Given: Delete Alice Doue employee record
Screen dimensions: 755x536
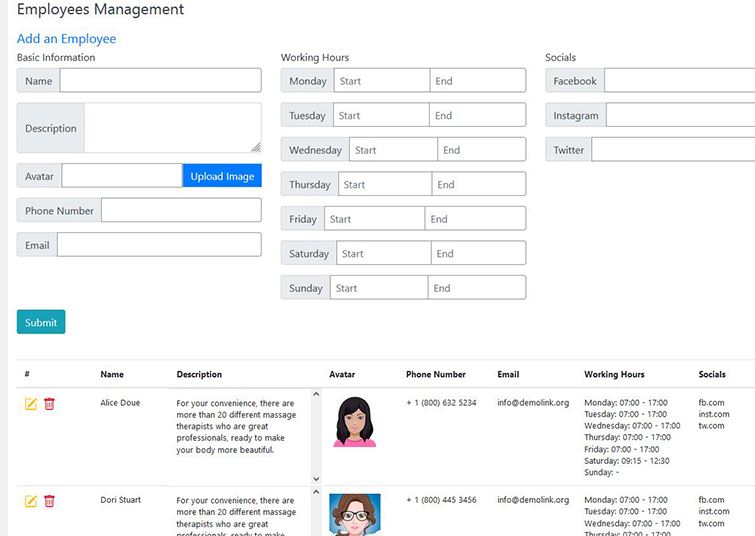Looking at the screenshot, I should 49,404.
